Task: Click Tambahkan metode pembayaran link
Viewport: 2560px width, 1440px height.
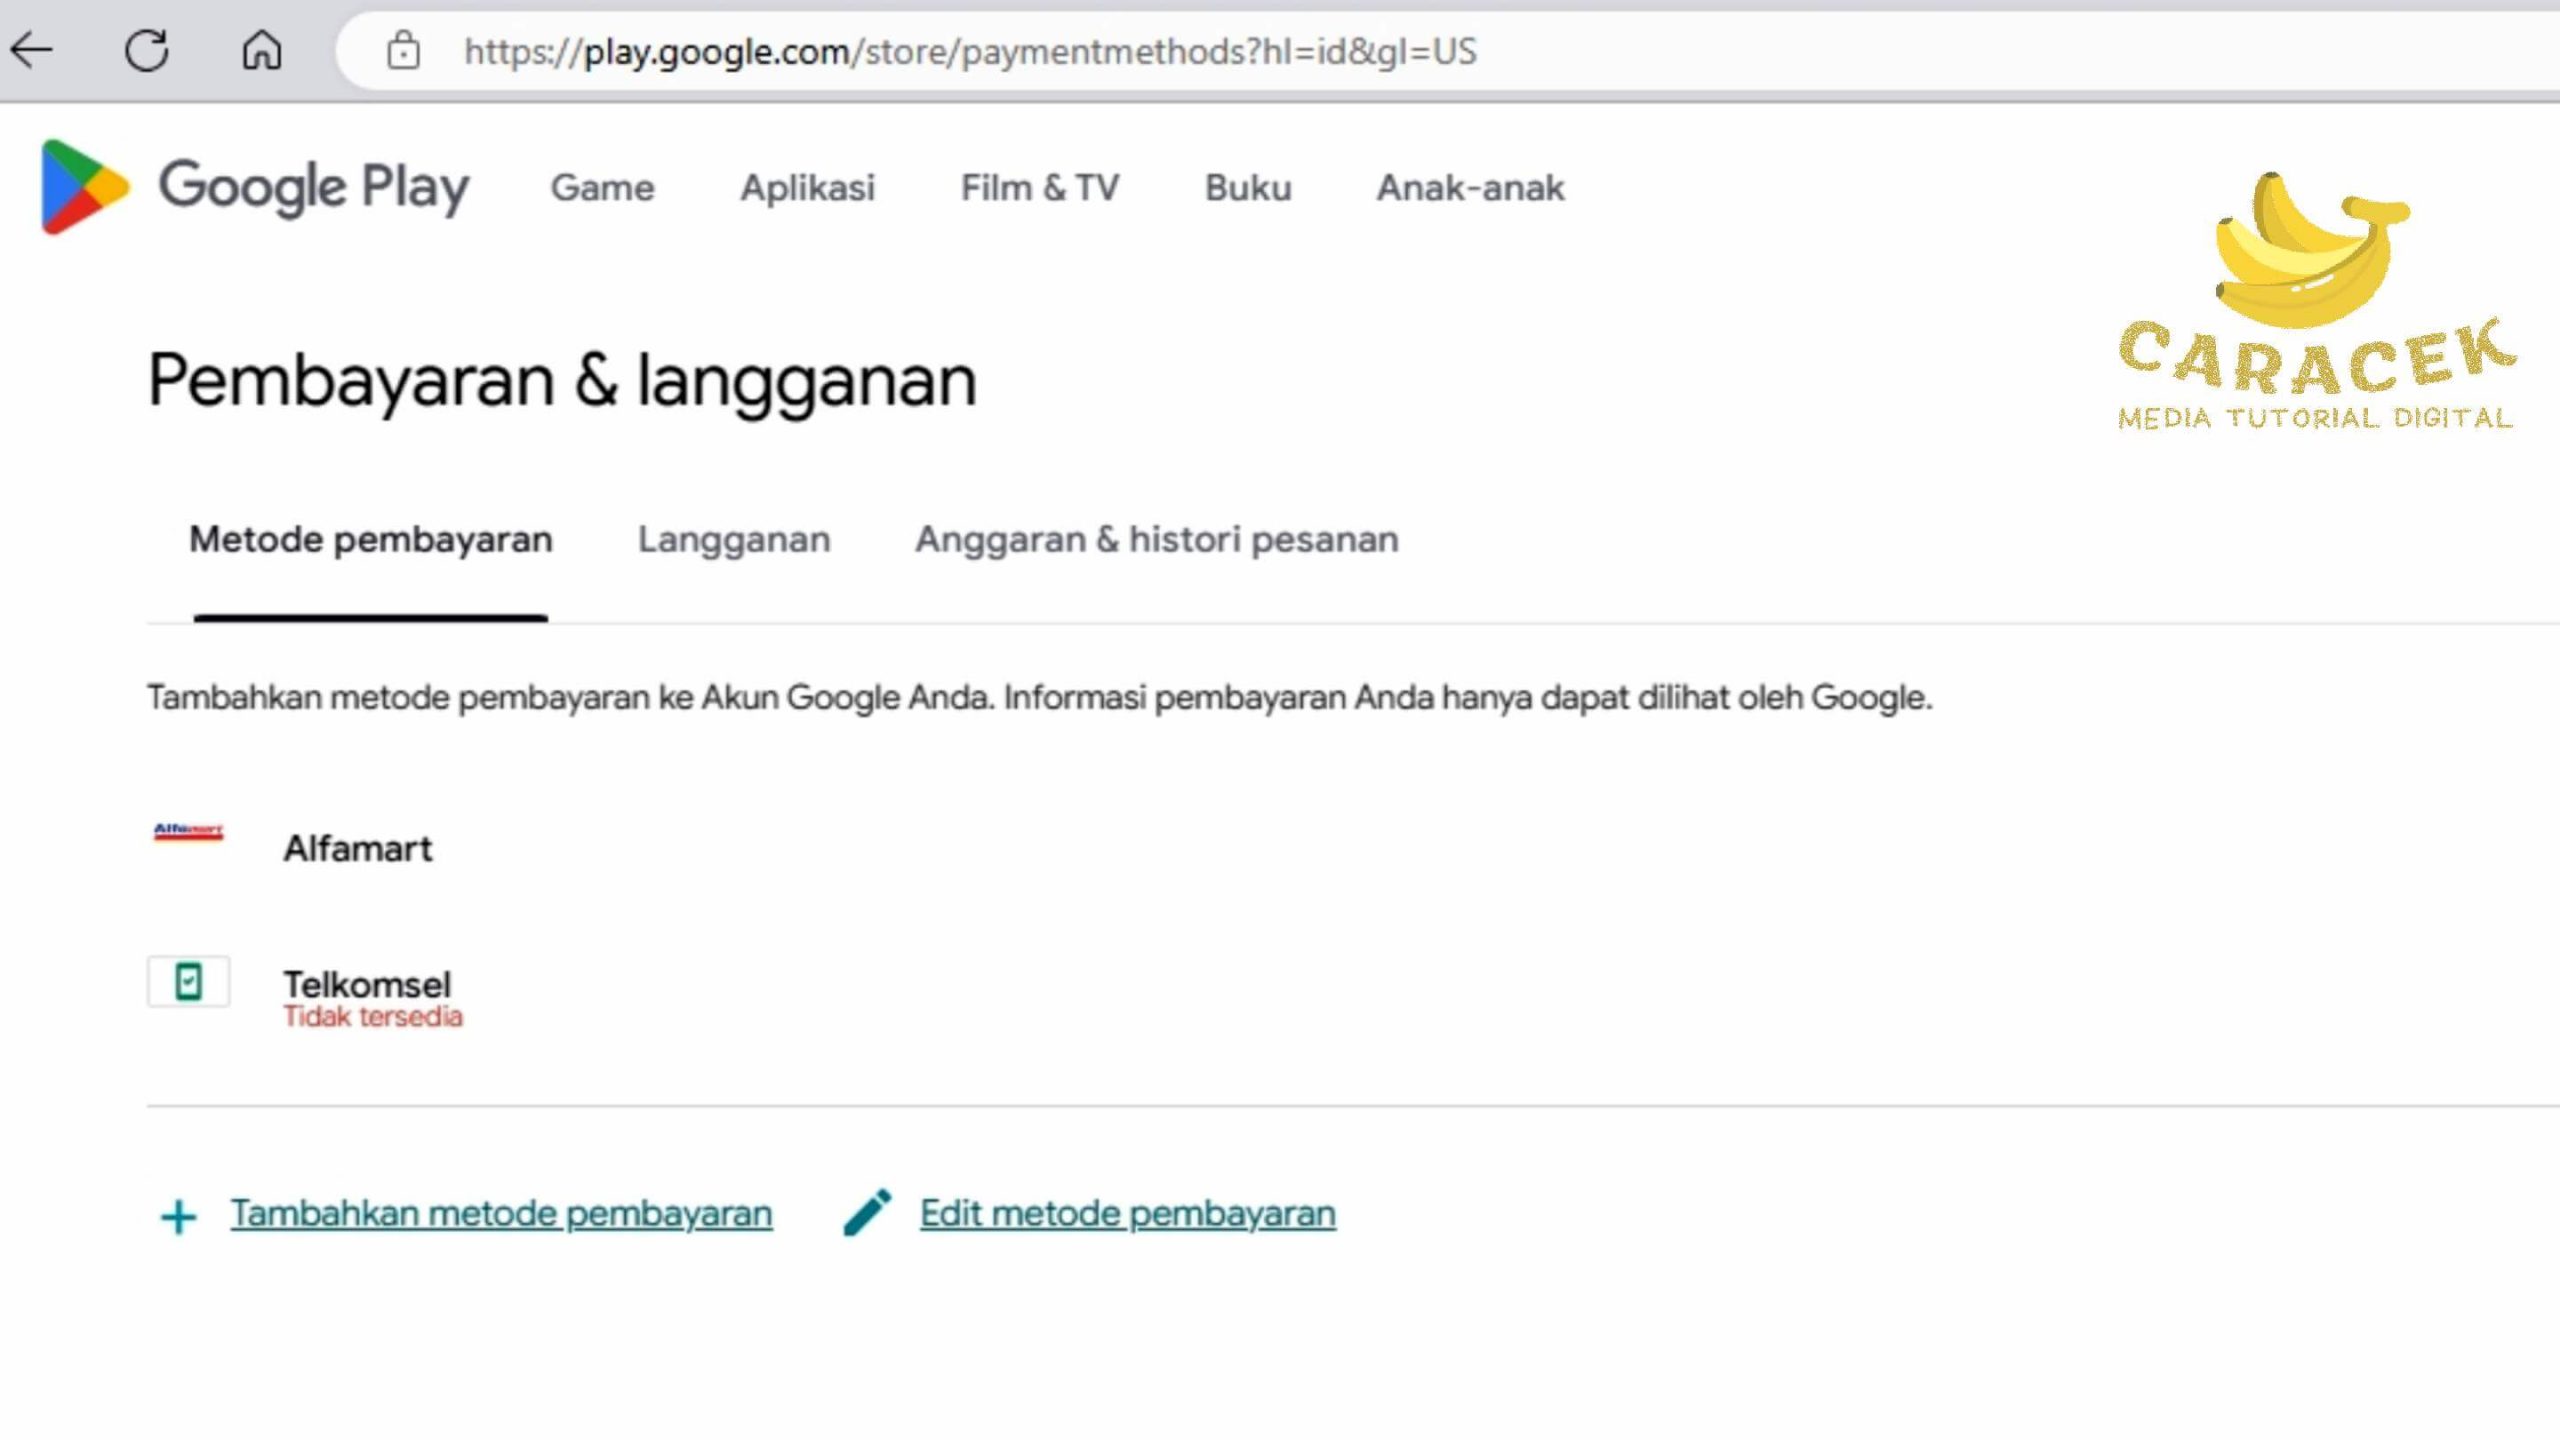Action: [x=501, y=1213]
